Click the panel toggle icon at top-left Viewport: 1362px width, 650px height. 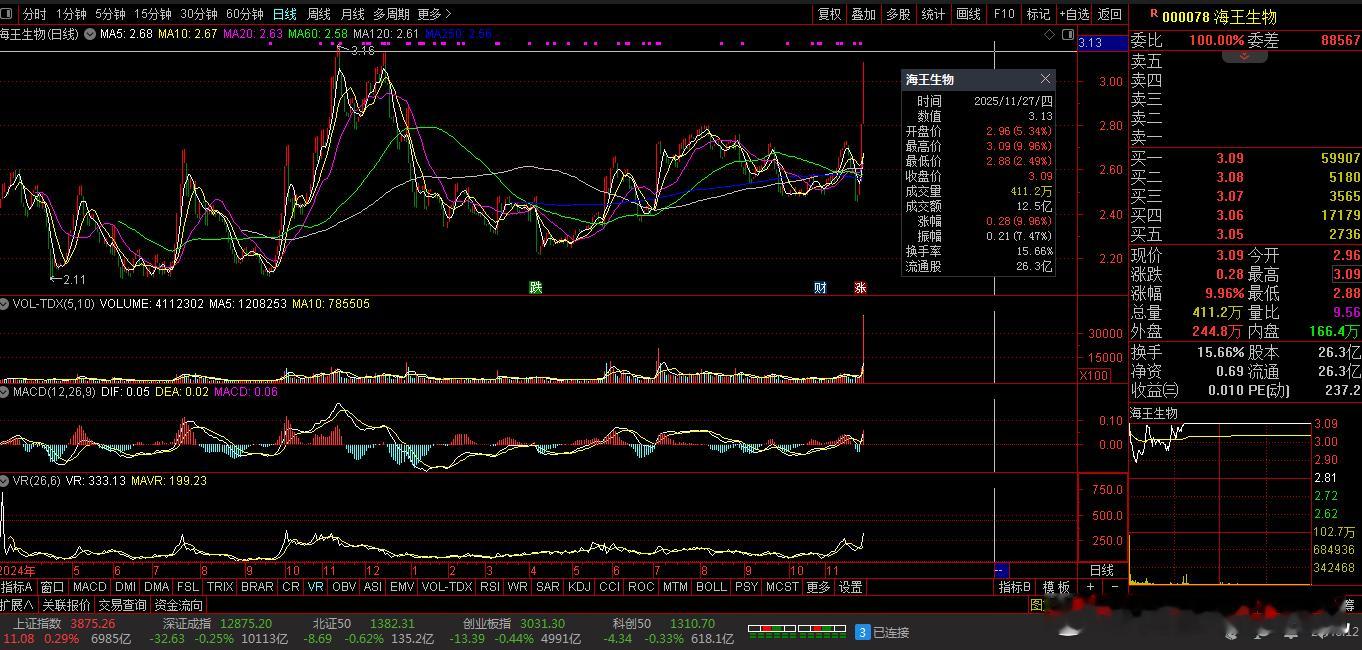pos(7,14)
